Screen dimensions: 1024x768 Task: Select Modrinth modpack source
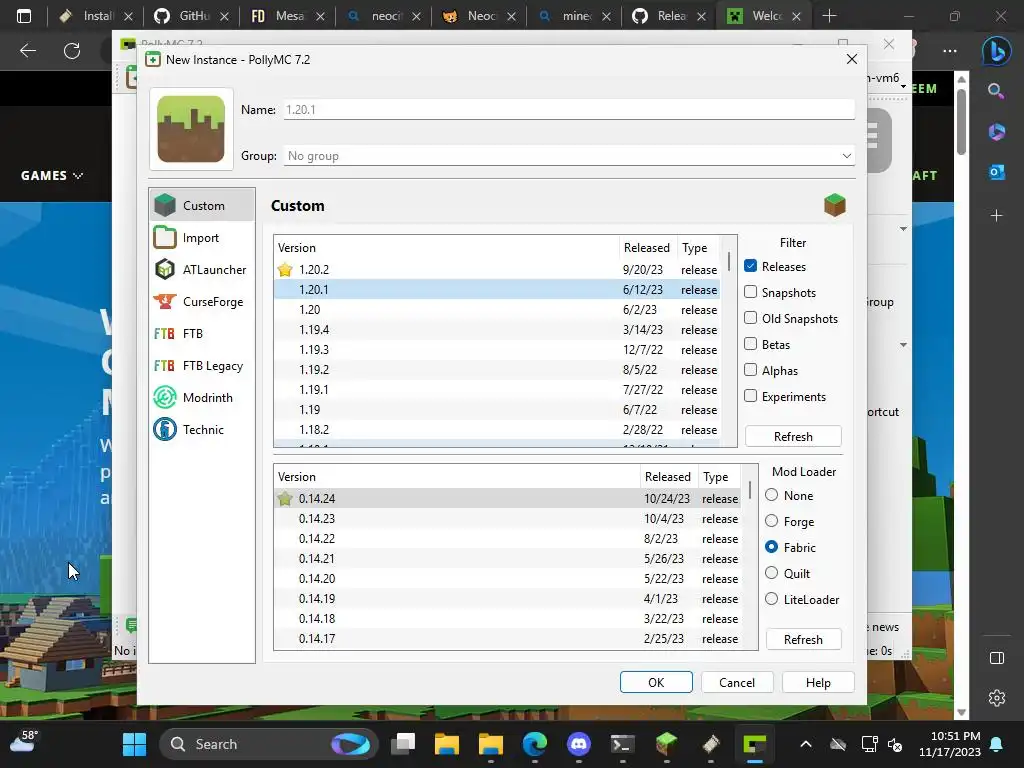pyautogui.click(x=201, y=398)
